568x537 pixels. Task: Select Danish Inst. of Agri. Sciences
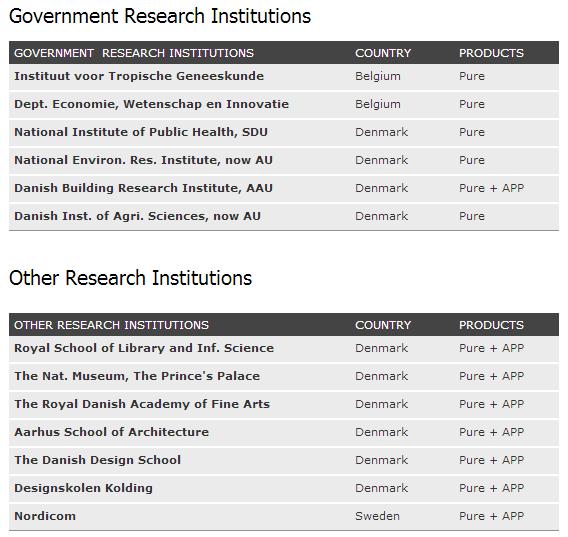(x=138, y=216)
